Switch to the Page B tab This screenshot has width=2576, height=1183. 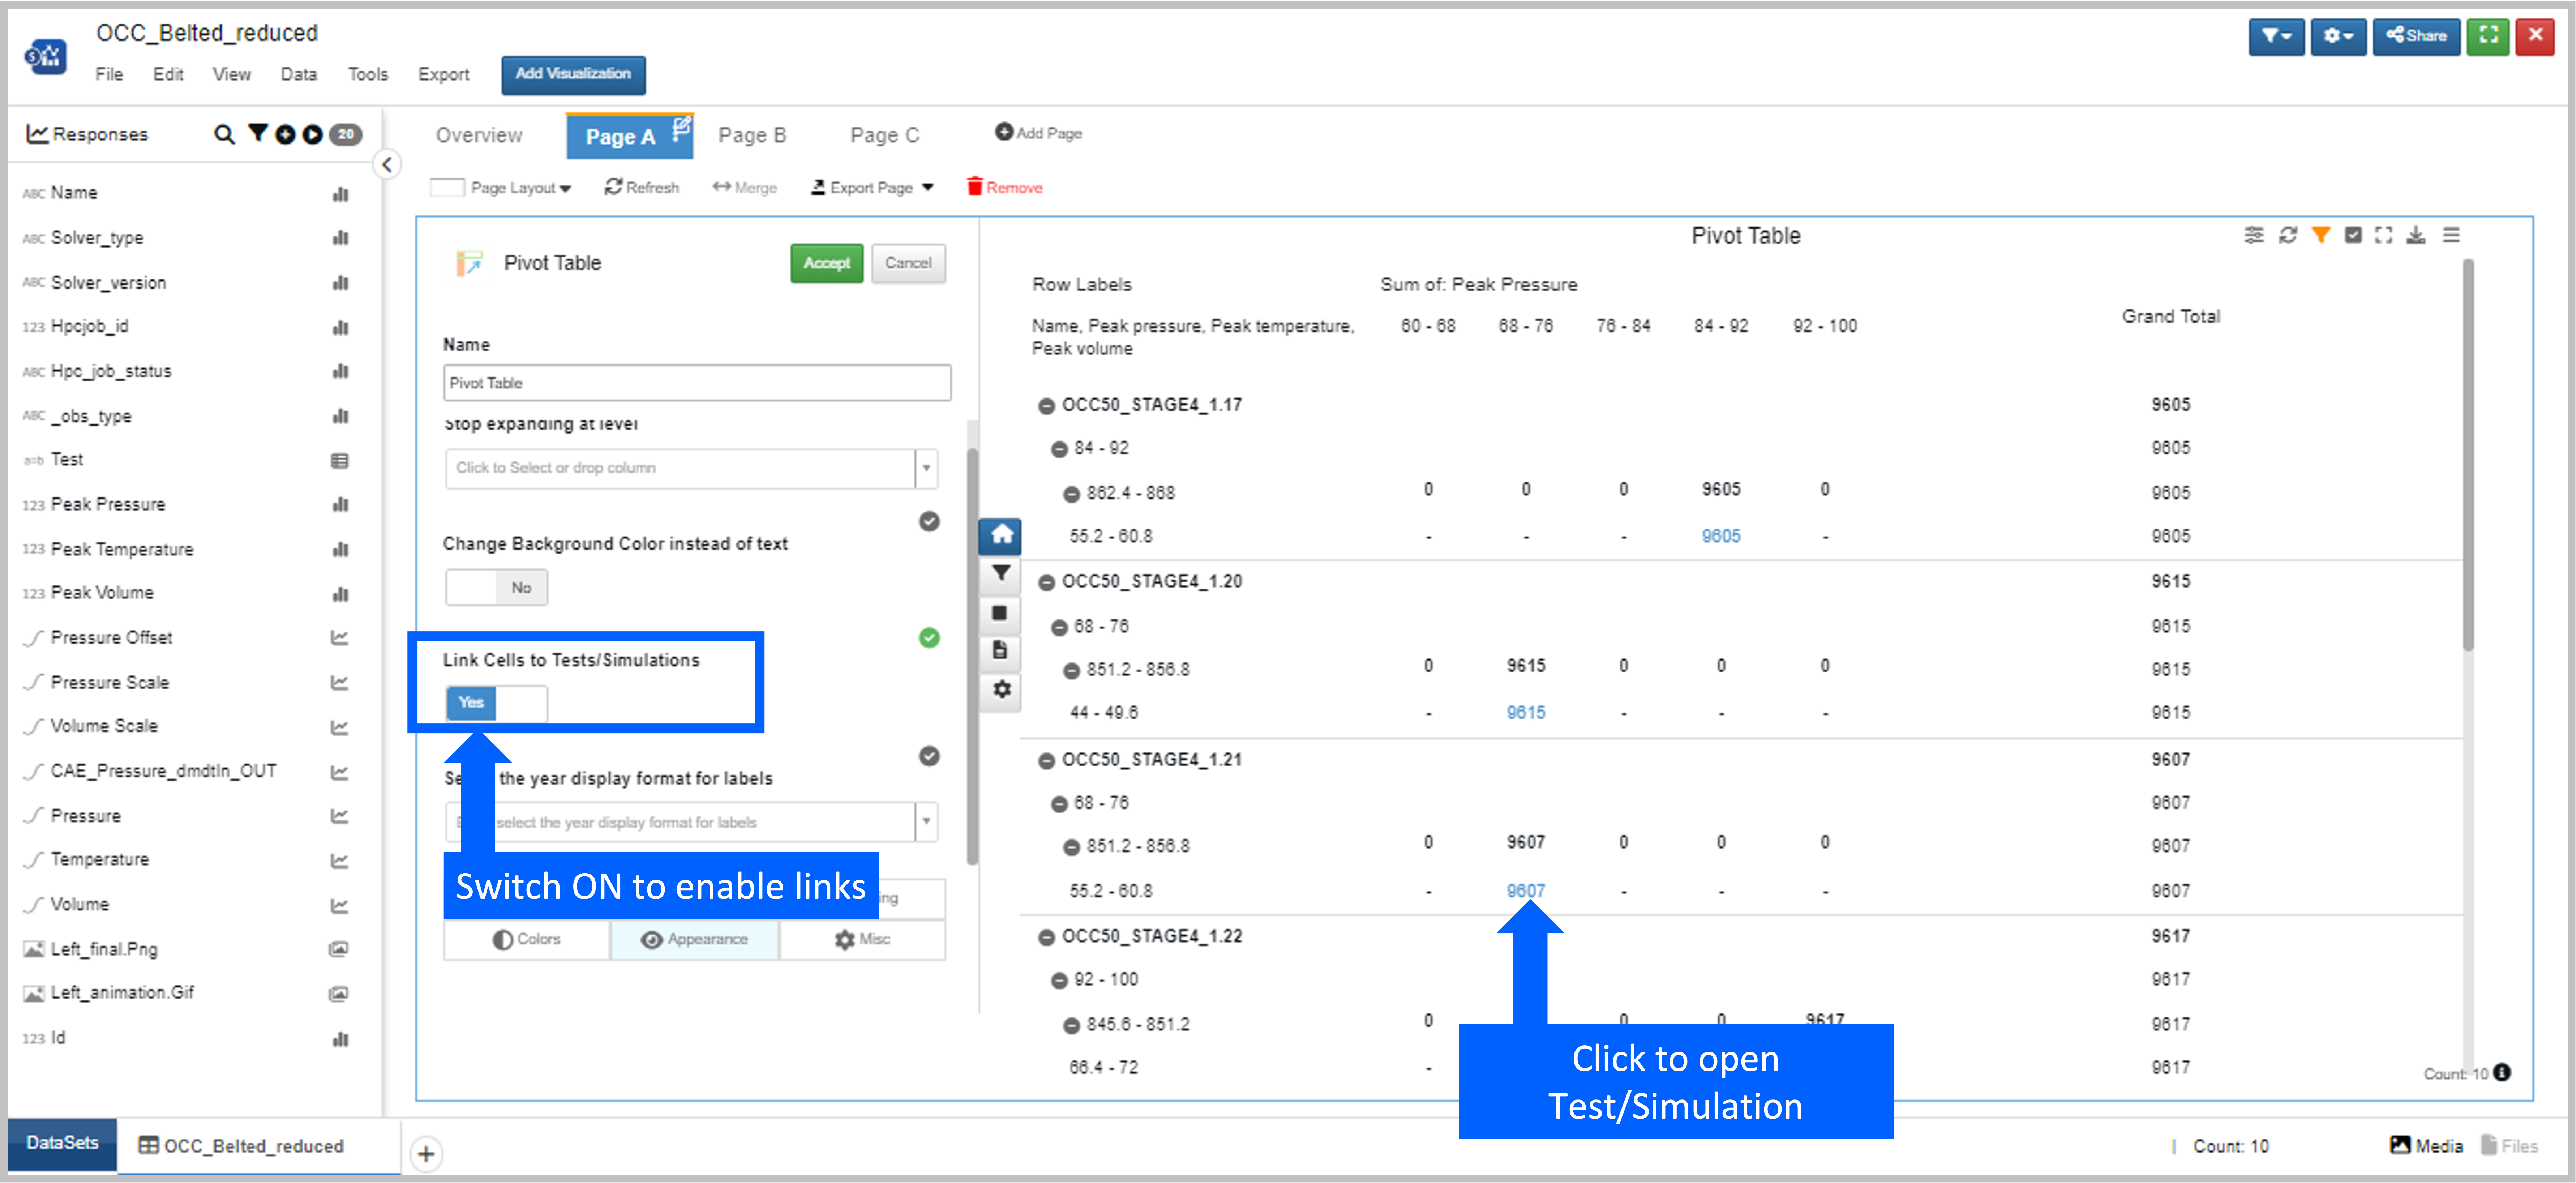(x=752, y=136)
